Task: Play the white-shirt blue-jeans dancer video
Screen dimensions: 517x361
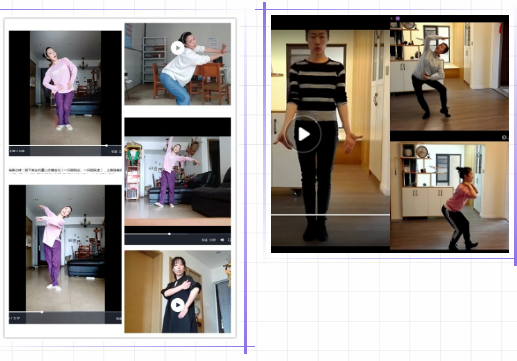Action: 178,48
